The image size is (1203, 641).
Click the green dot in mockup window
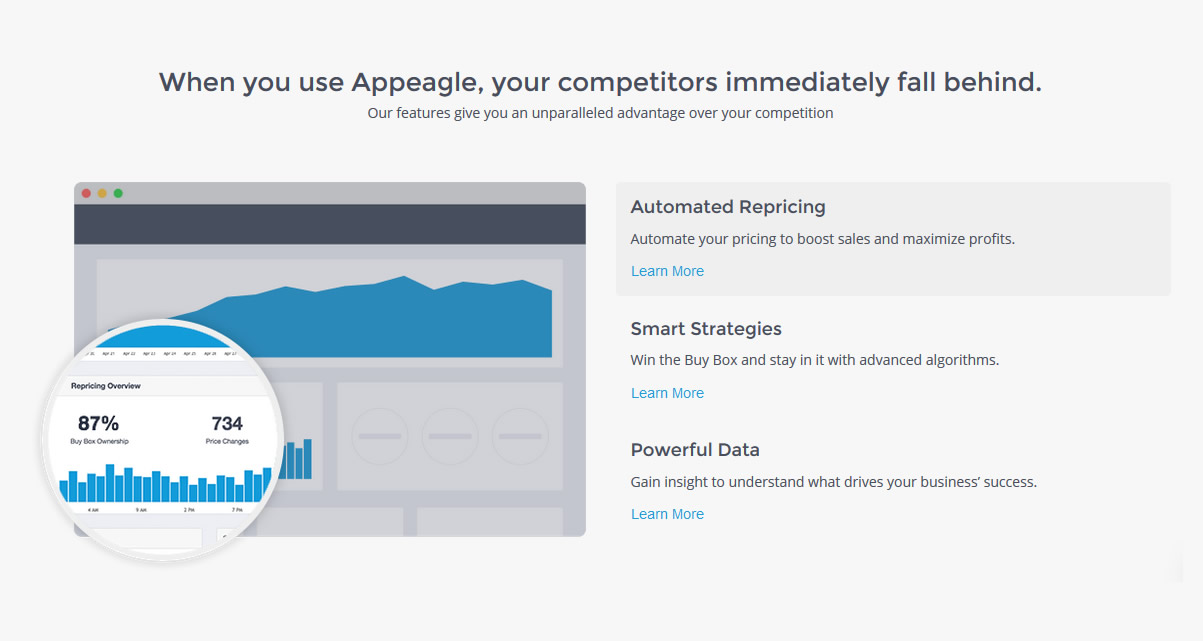pyautogui.click(x=118, y=193)
